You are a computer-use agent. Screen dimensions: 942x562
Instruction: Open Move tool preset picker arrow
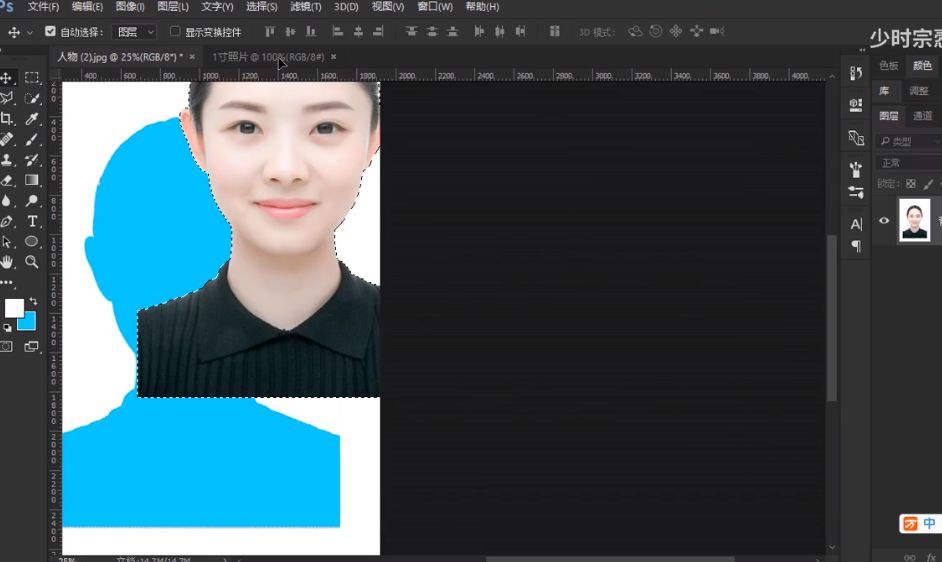30,32
